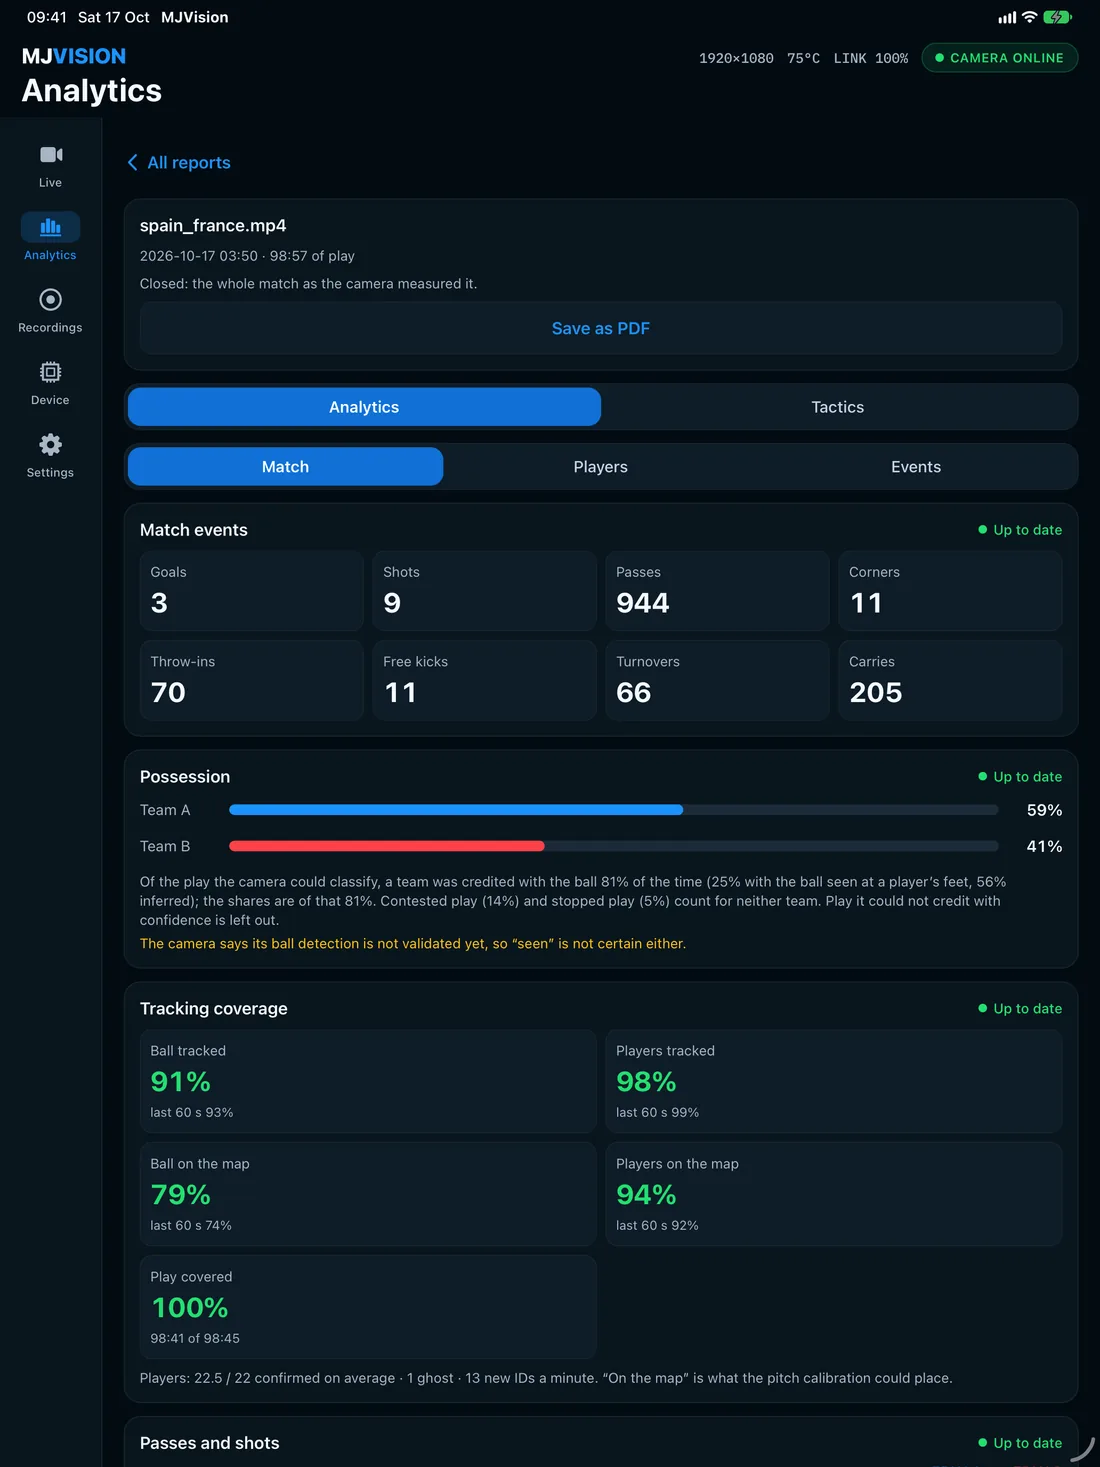Image resolution: width=1100 pixels, height=1467 pixels.
Task: Click the Carries 205 stat card
Action: coord(950,681)
